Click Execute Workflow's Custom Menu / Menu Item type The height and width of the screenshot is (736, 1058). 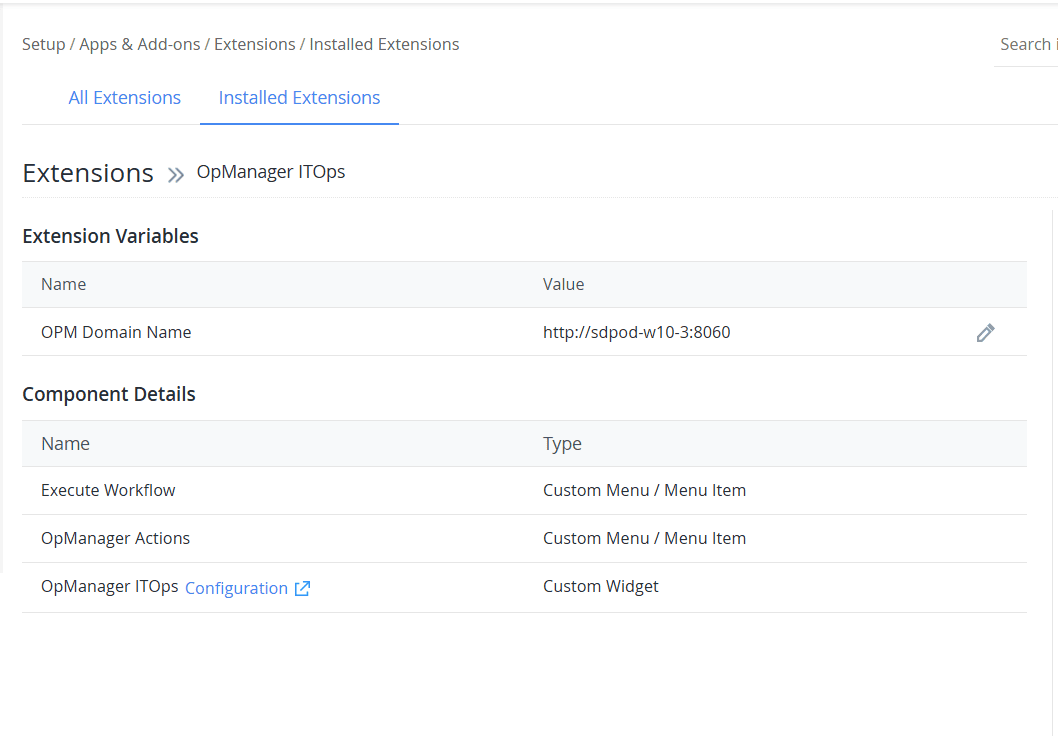click(x=644, y=490)
